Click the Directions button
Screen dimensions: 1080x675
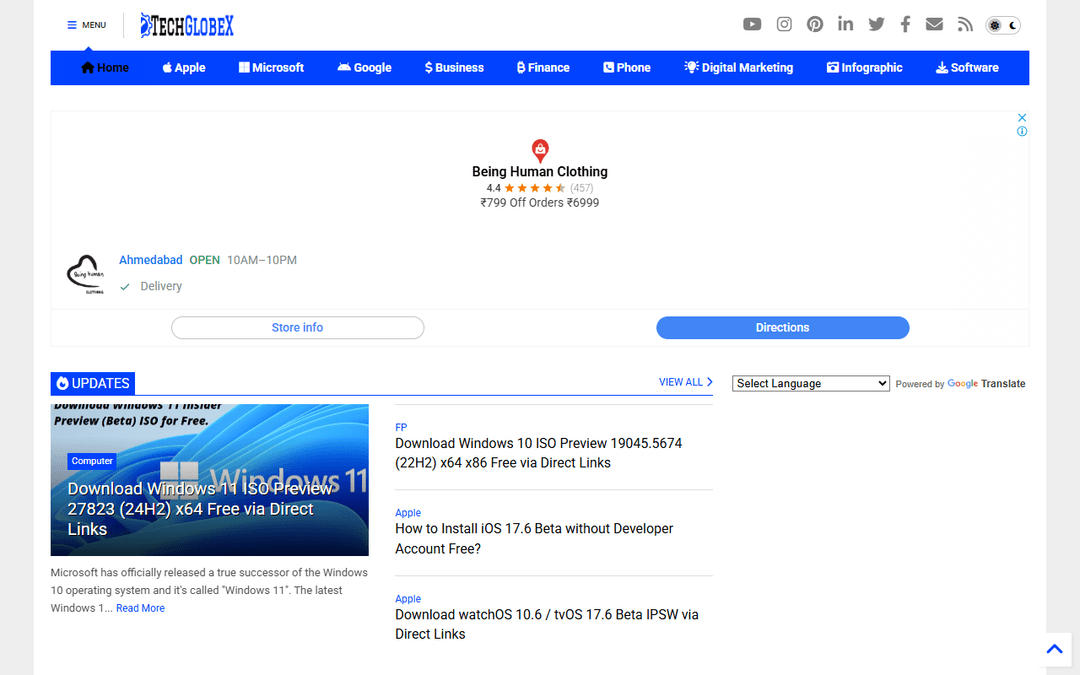pos(782,328)
